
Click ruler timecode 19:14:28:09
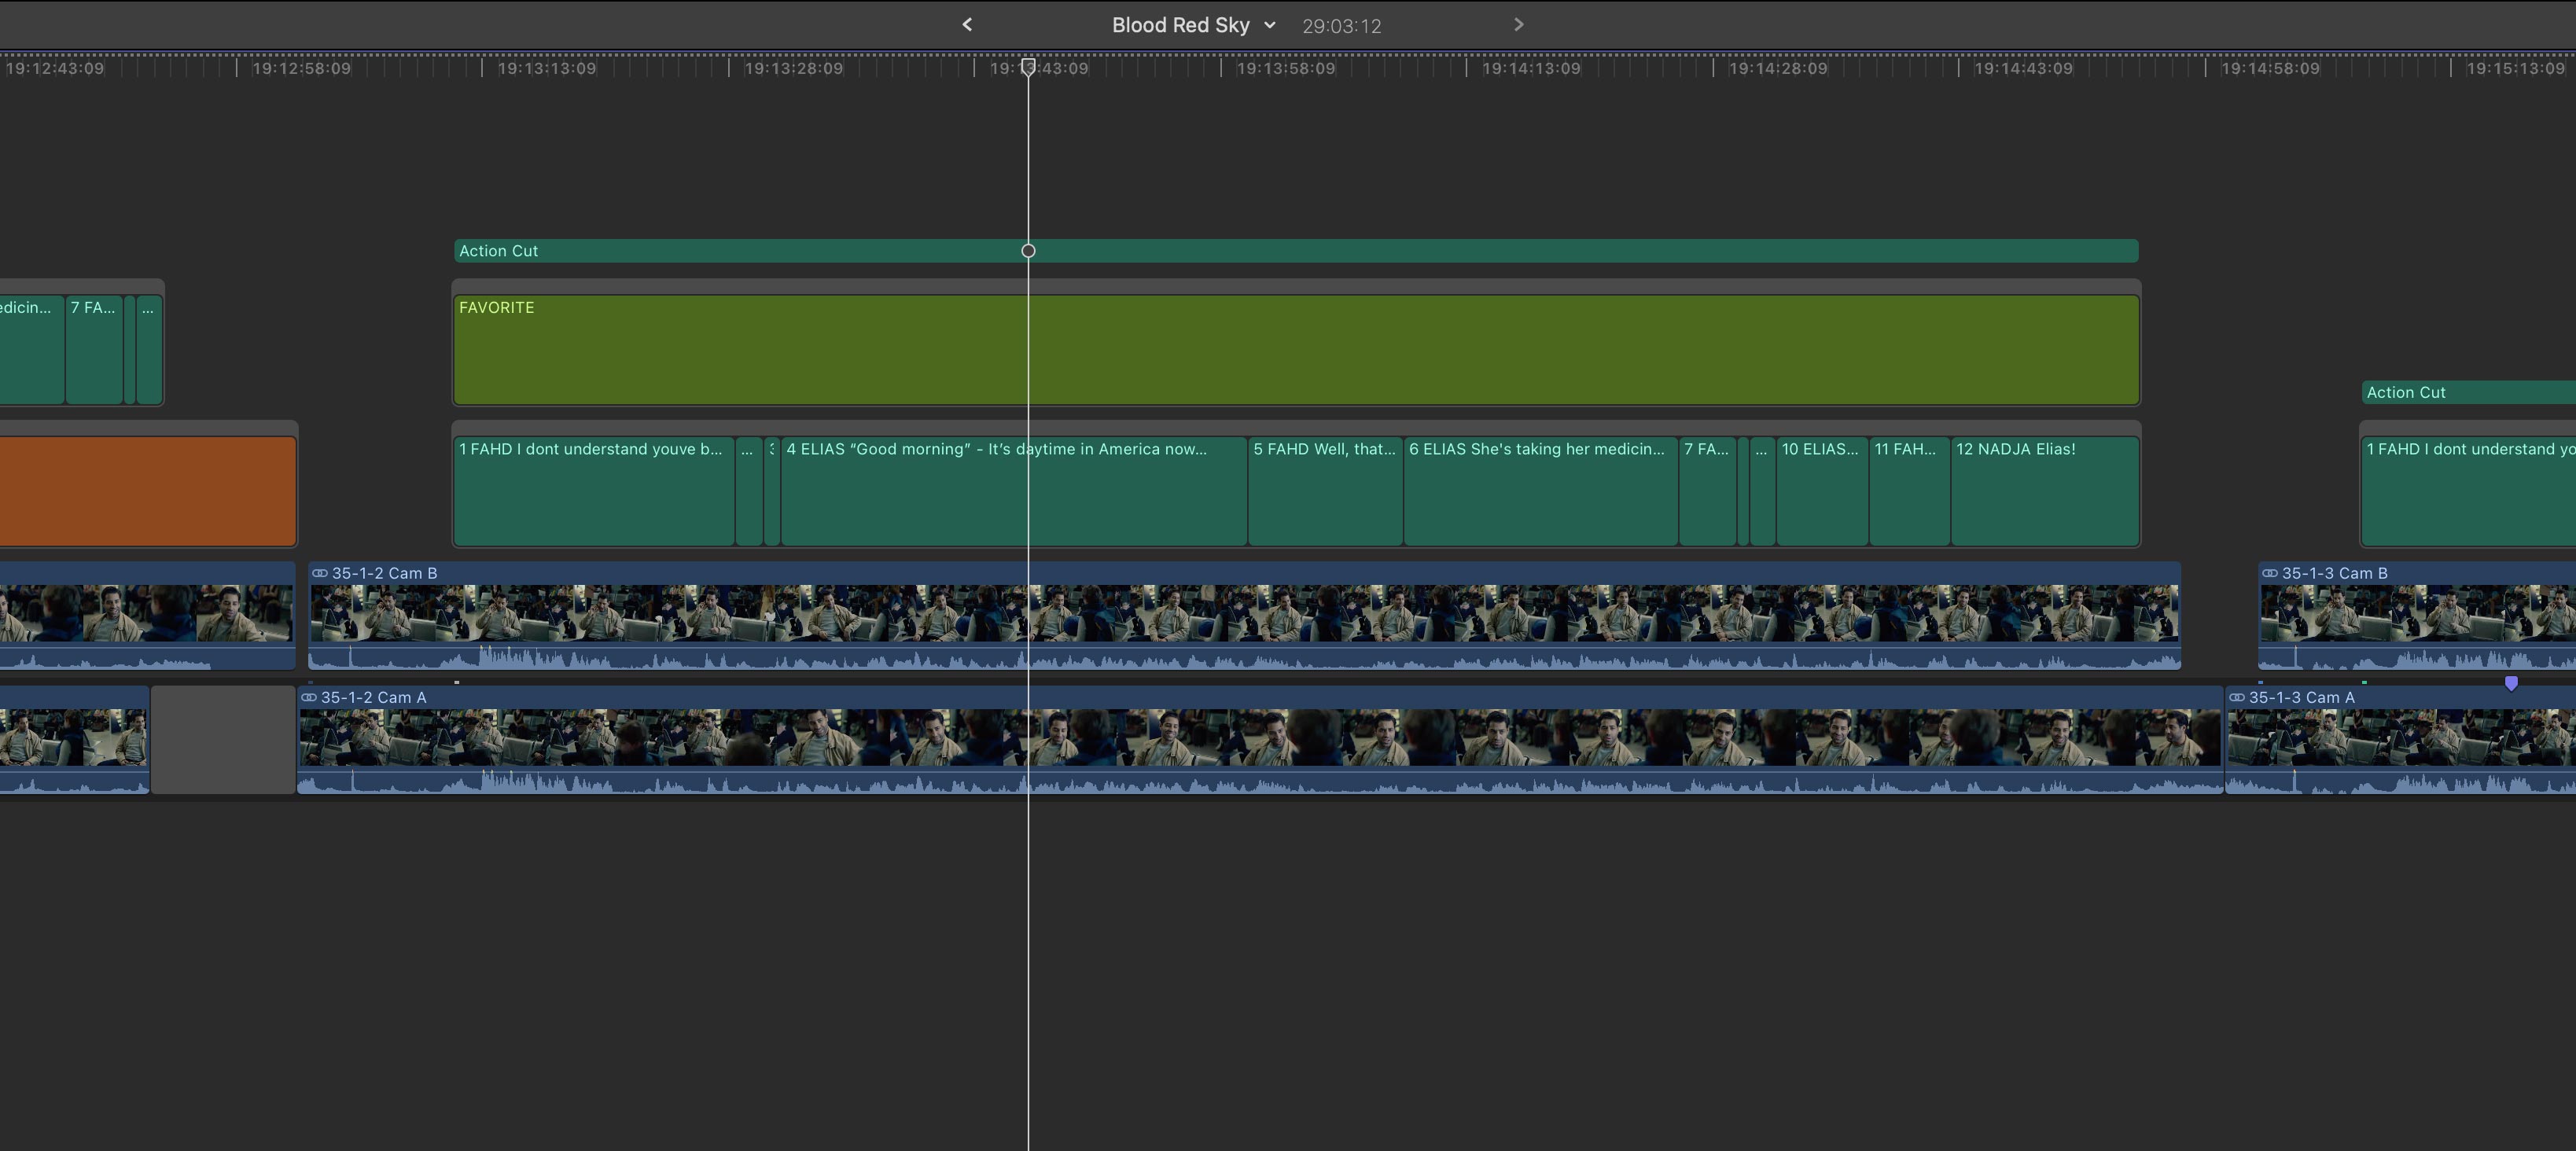[1778, 68]
